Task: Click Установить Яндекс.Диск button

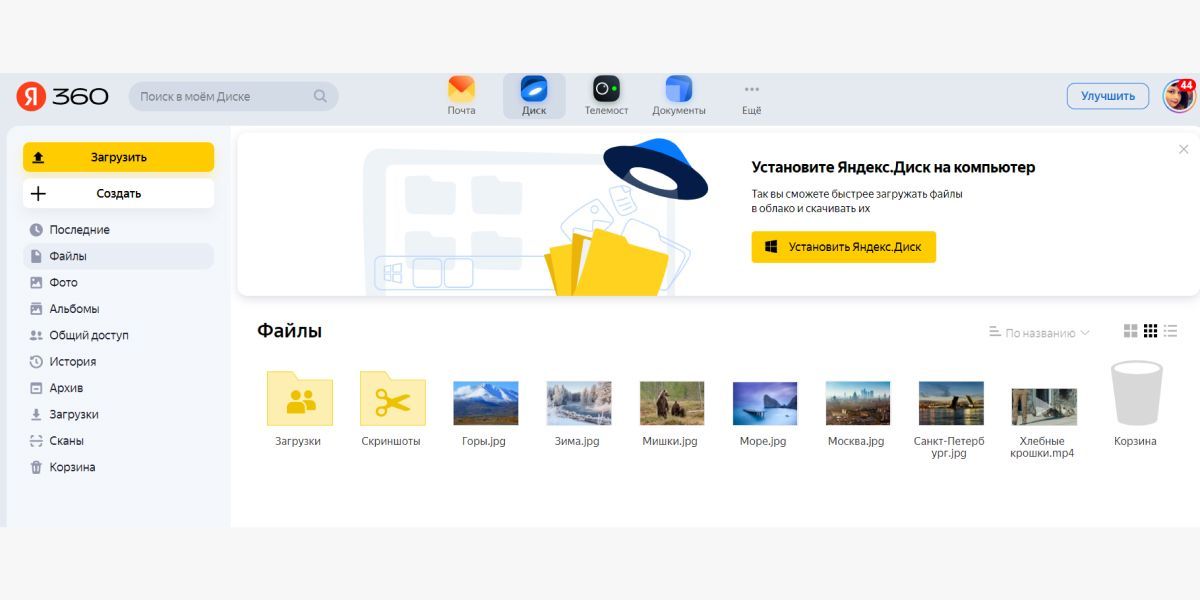Action: [x=843, y=247]
